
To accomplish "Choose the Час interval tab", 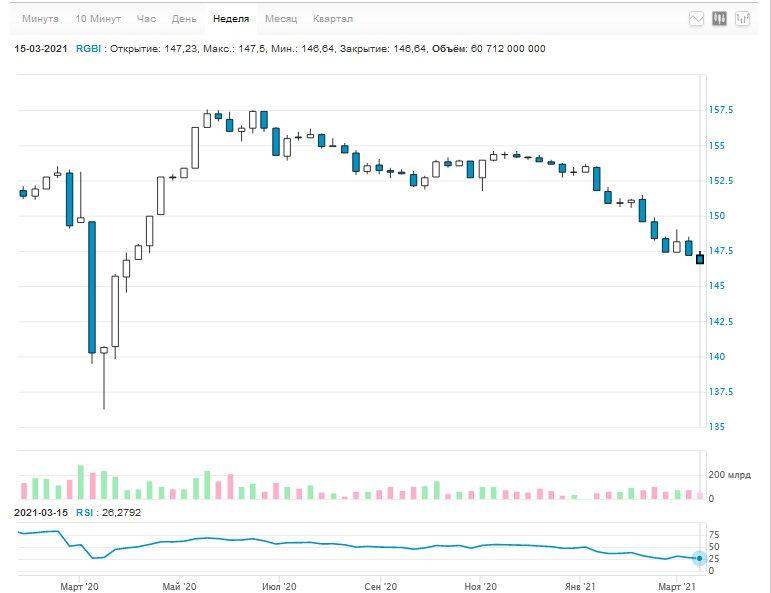I will click(146, 19).
